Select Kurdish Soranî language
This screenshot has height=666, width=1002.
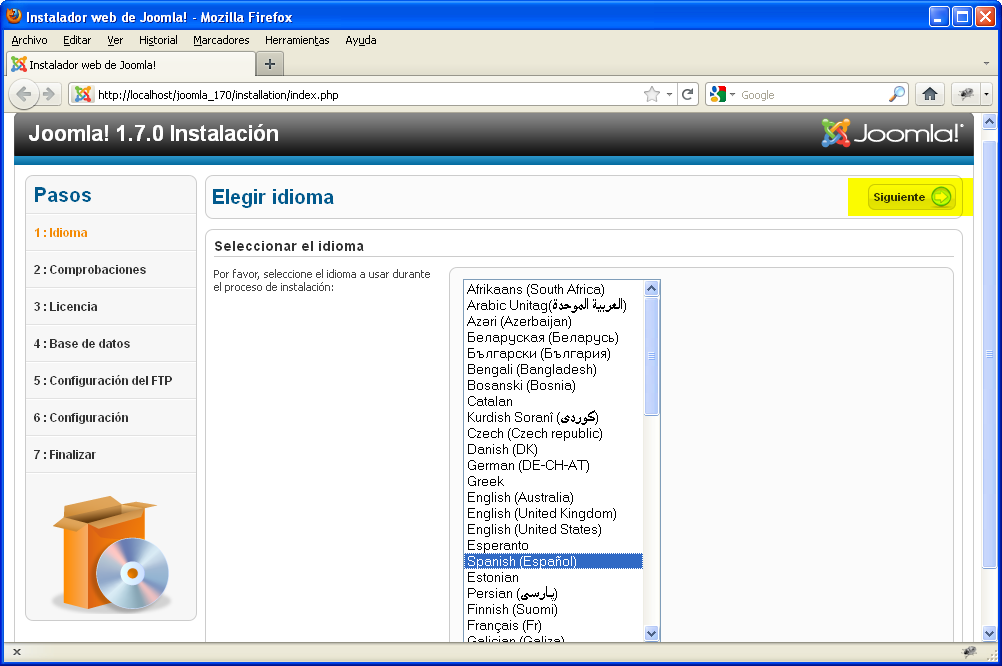pyautogui.click(x=553, y=417)
